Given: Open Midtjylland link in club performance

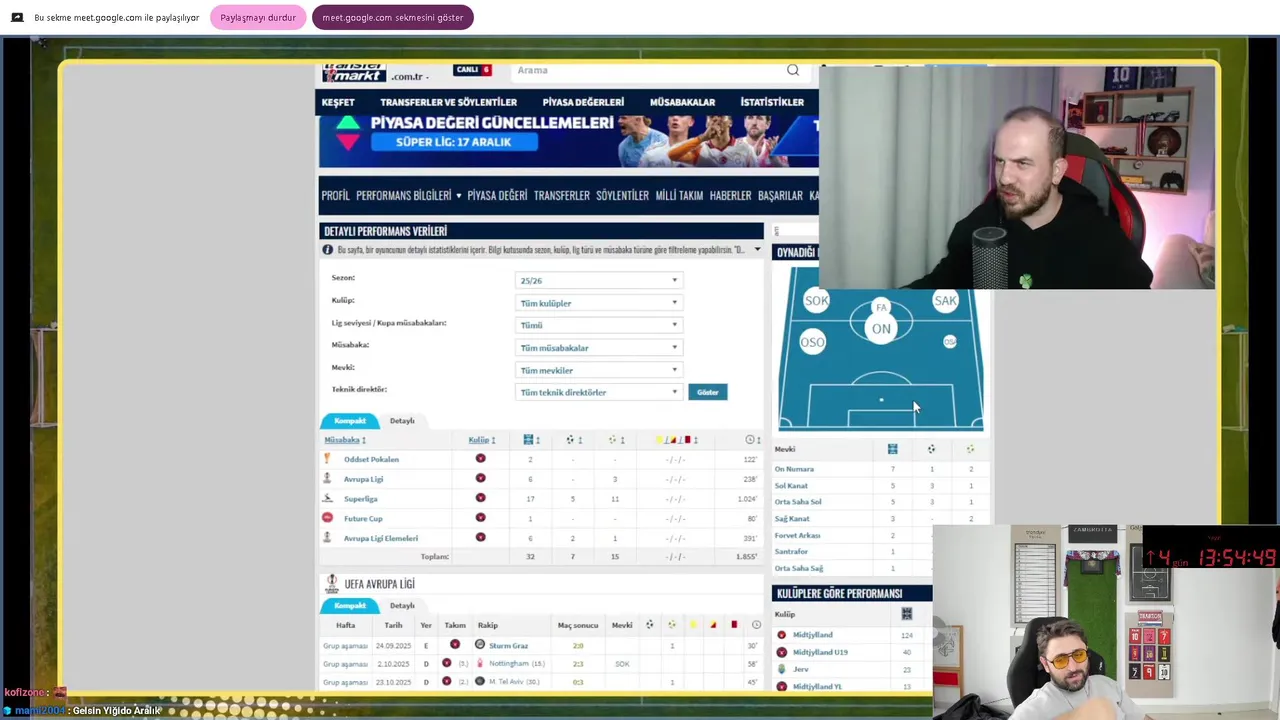Looking at the screenshot, I should click(x=812, y=635).
